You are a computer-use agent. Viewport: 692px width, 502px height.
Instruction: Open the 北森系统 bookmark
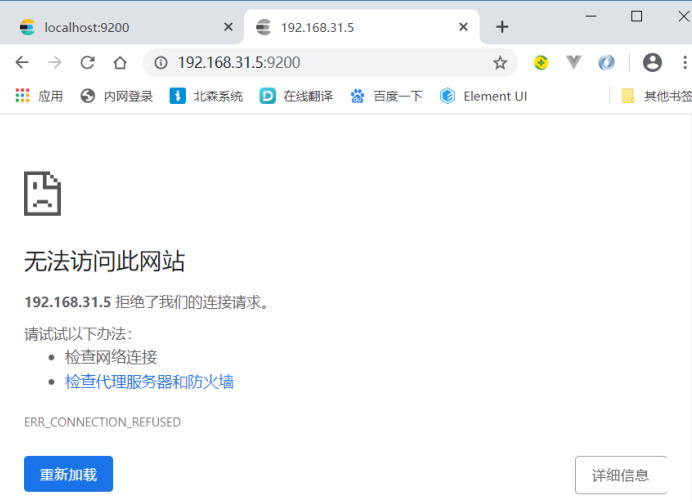[206, 96]
